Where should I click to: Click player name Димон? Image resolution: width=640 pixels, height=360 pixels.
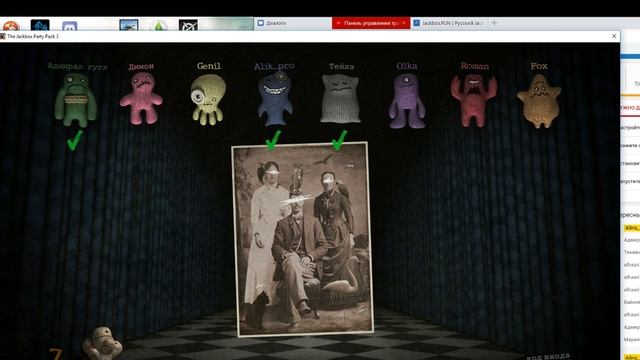click(141, 67)
